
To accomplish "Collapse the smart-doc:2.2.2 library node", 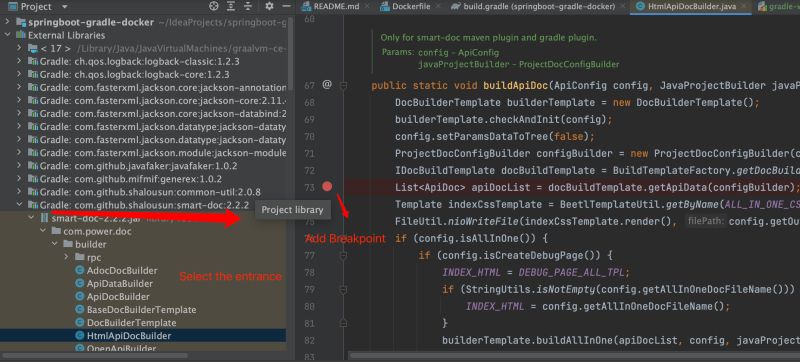I will tap(19, 205).
